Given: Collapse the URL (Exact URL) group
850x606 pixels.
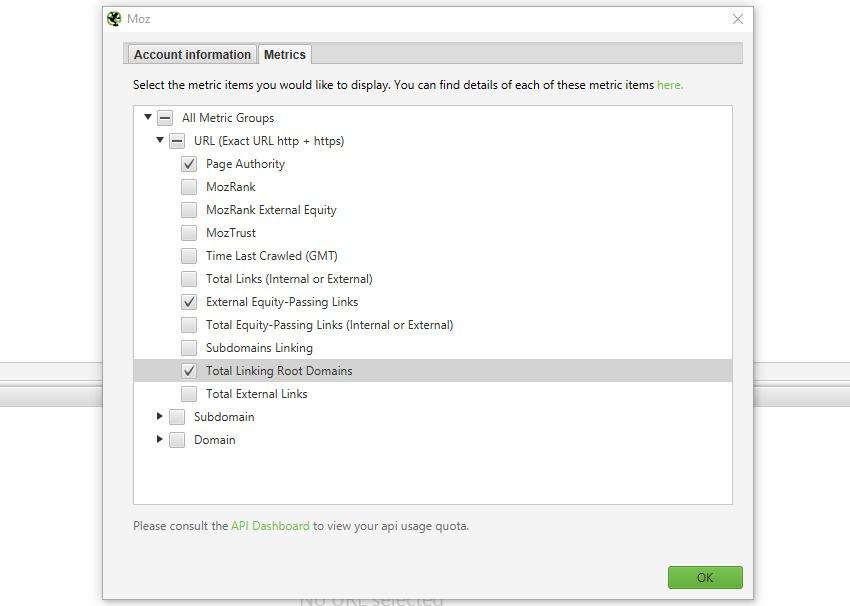Looking at the screenshot, I should 160,141.
